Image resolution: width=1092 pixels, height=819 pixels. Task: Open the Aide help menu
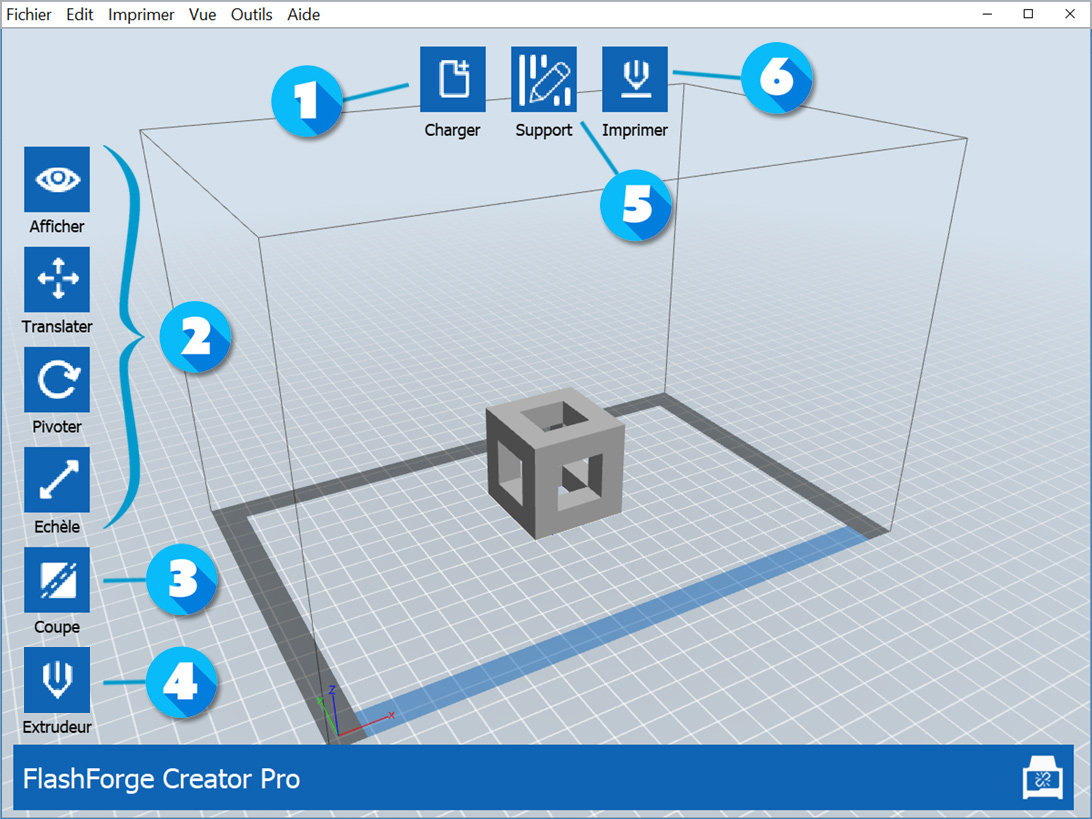[304, 15]
